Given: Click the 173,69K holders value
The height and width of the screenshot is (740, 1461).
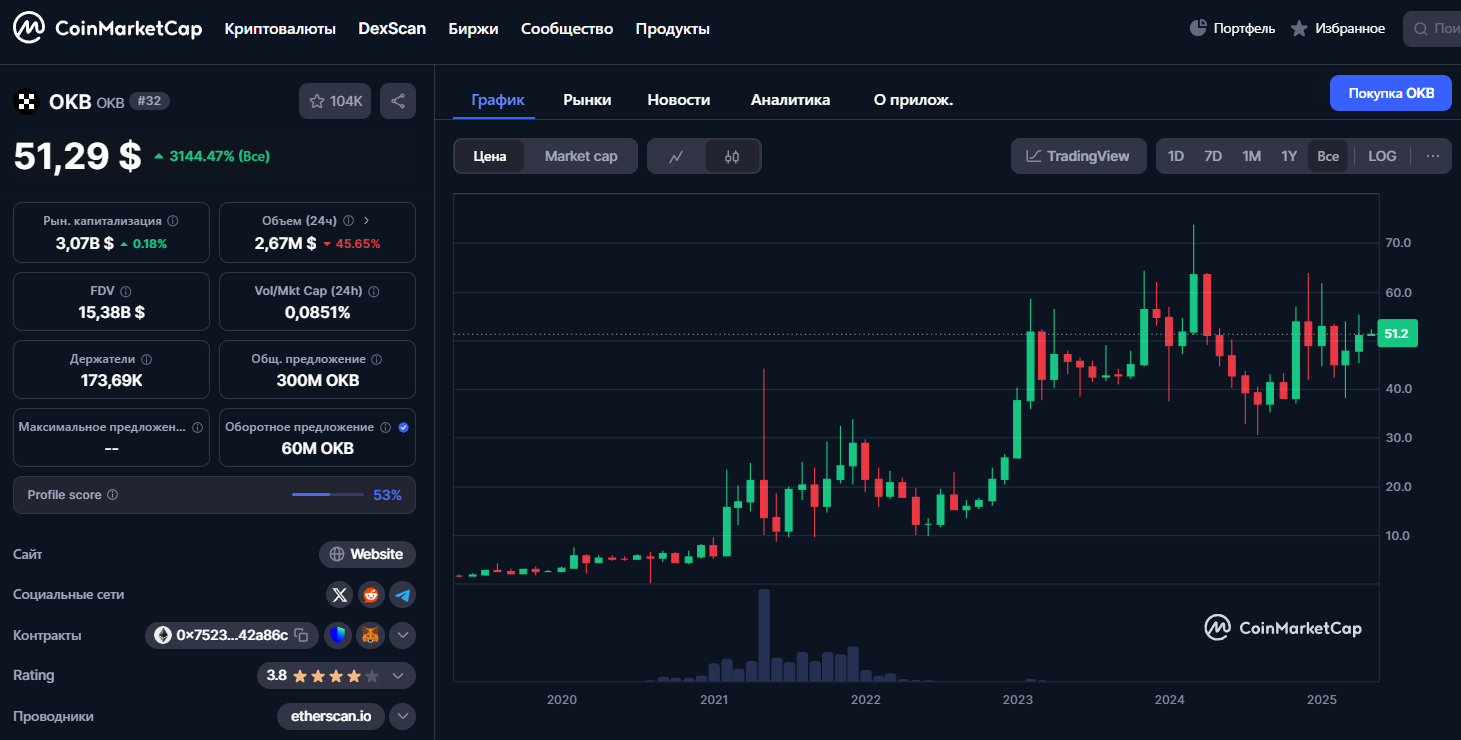Looking at the screenshot, I should click(111, 380).
